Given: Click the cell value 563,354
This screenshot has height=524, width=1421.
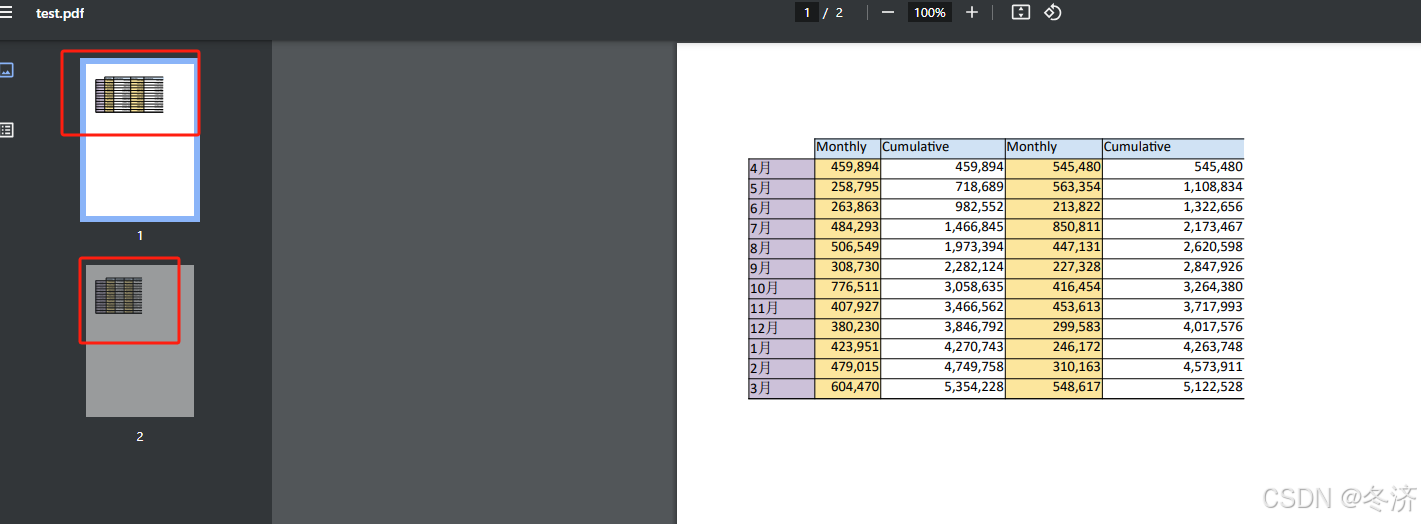Looking at the screenshot, I should pyautogui.click(x=1076, y=187).
